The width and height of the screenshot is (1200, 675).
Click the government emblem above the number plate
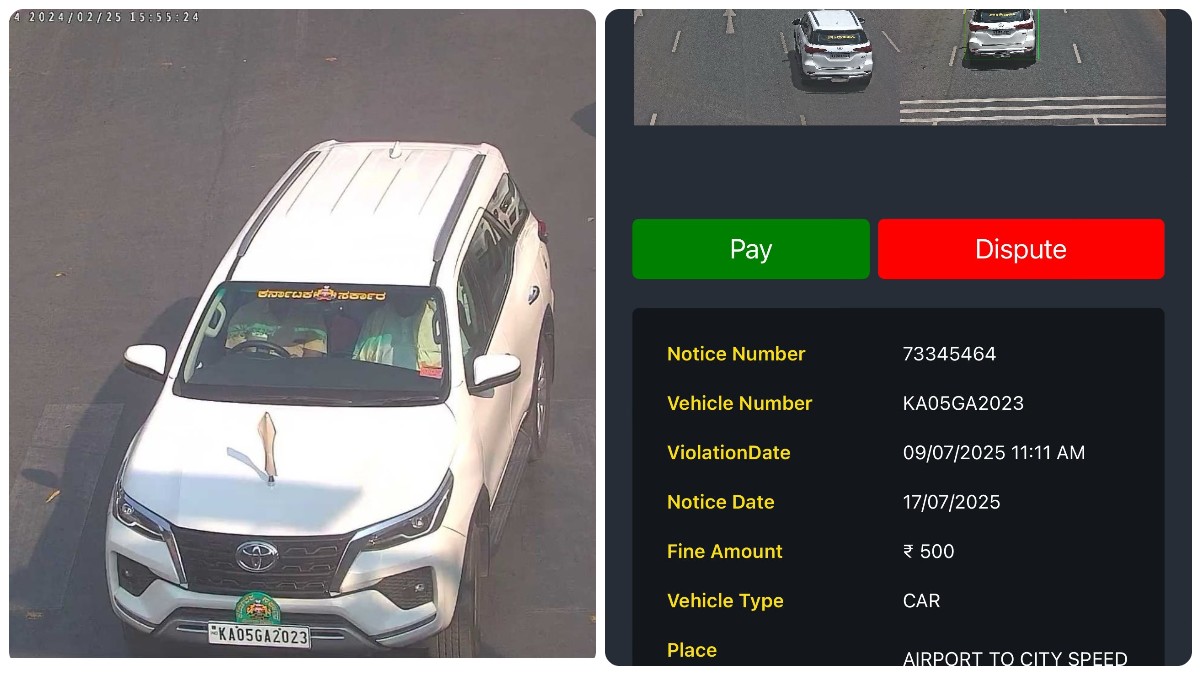pyautogui.click(x=258, y=607)
